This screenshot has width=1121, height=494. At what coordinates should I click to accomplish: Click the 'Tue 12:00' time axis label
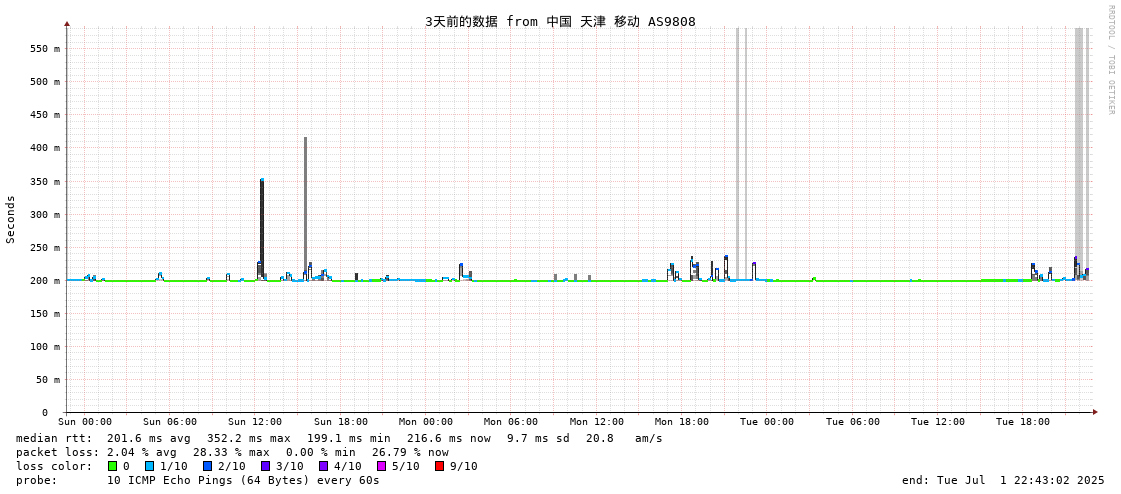click(x=938, y=422)
